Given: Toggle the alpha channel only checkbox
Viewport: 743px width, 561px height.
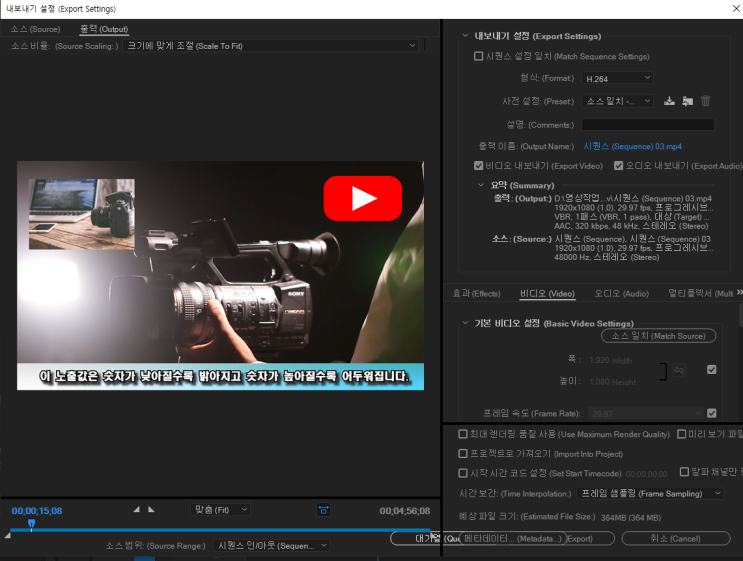Looking at the screenshot, I should click(684, 471).
